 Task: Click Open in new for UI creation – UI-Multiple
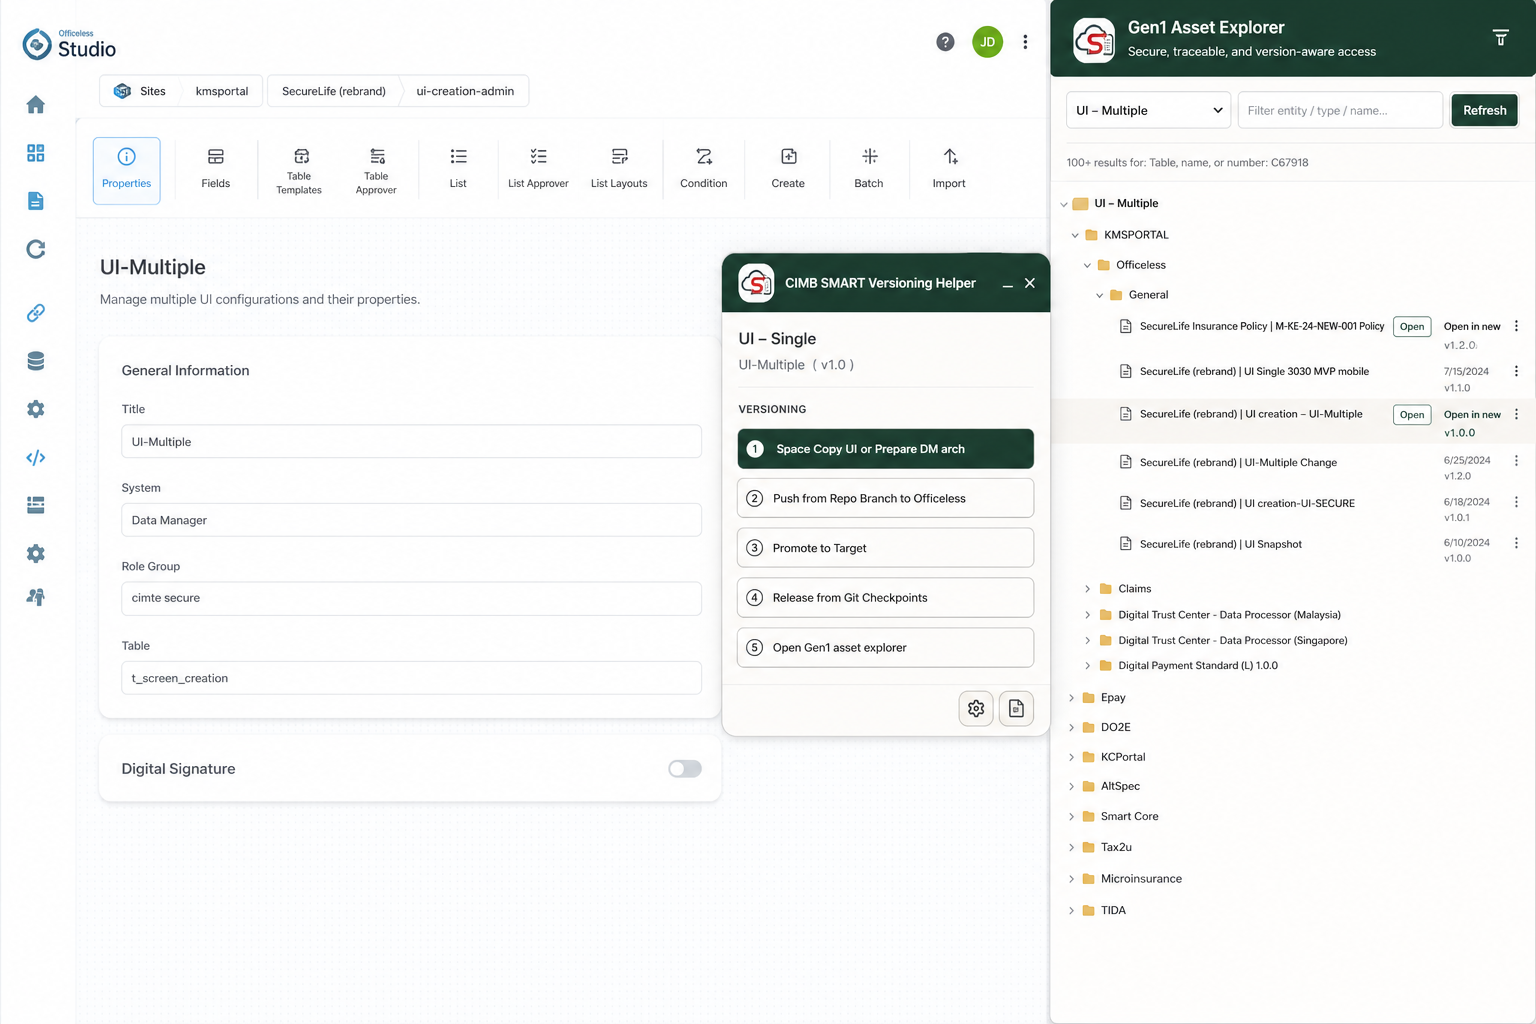(1472, 415)
